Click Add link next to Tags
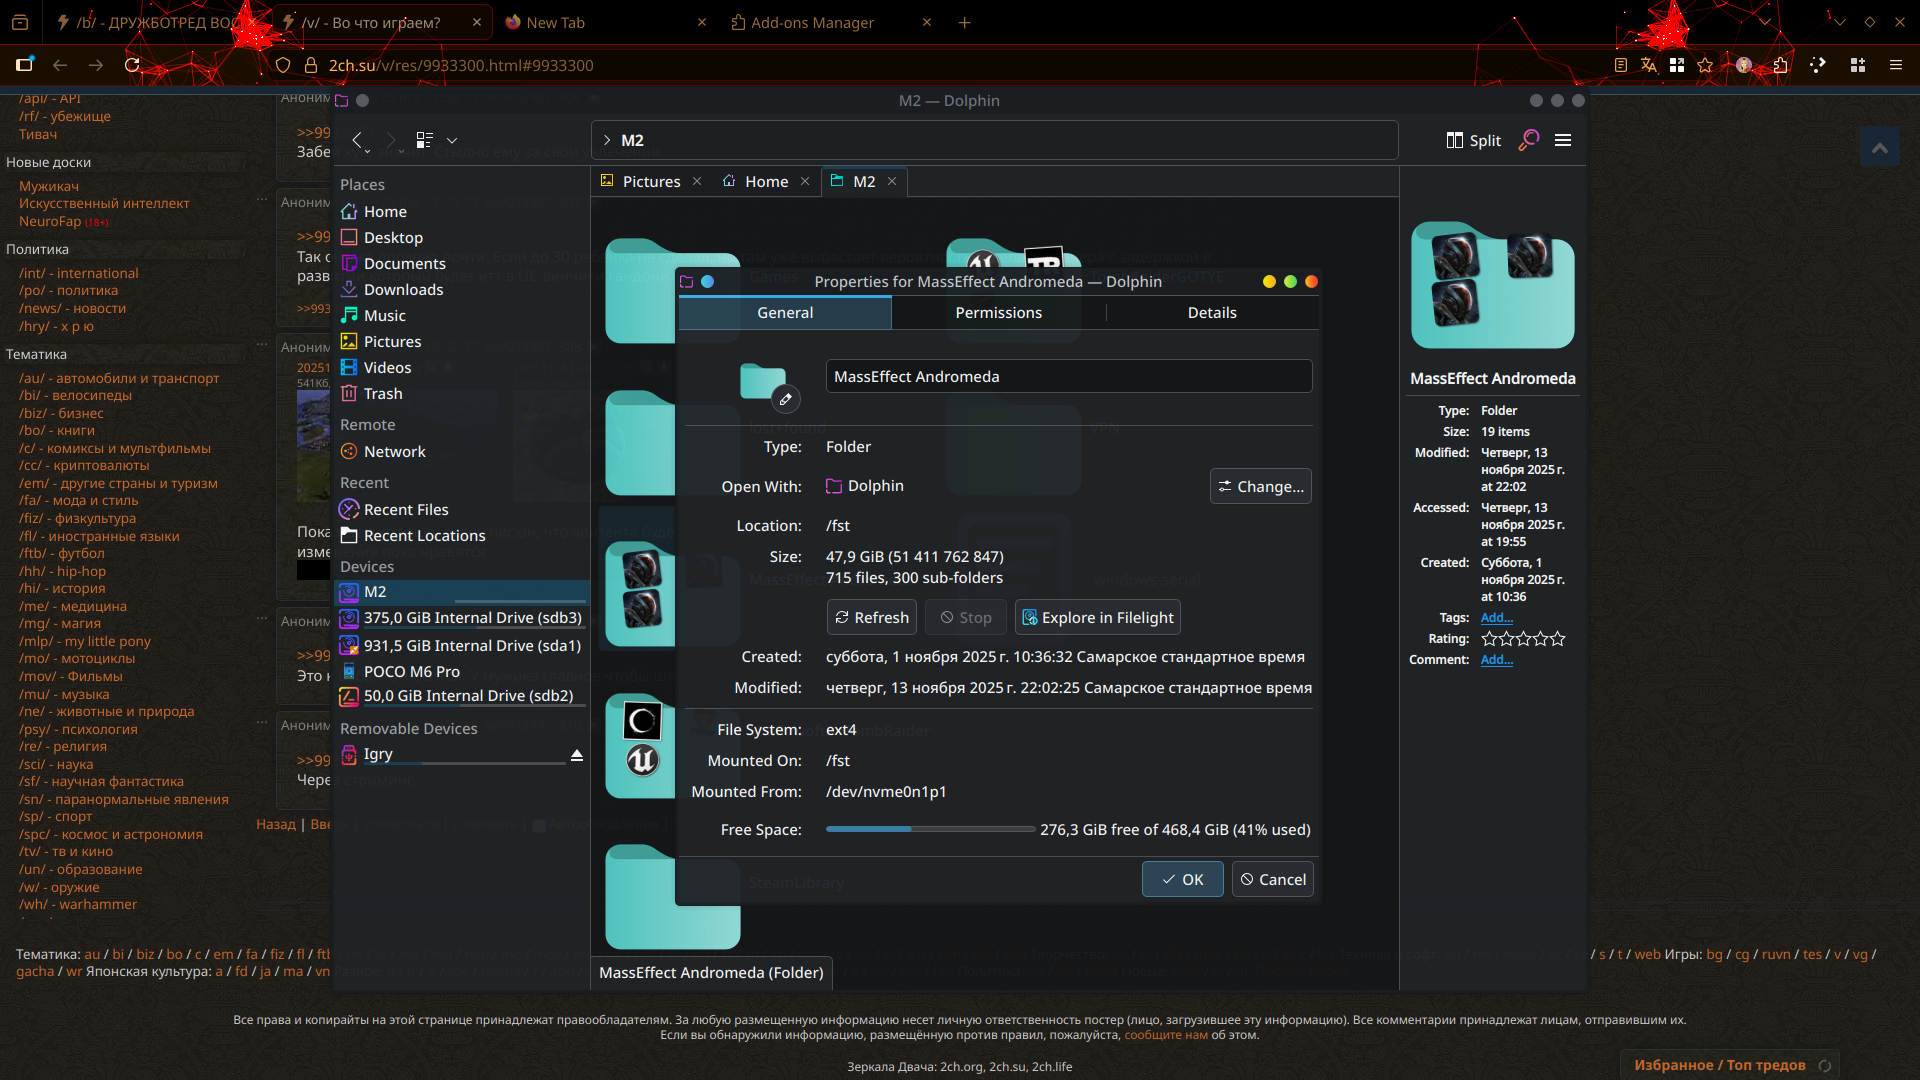This screenshot has height=1080, width=1920. click(x=1496, y=618)
